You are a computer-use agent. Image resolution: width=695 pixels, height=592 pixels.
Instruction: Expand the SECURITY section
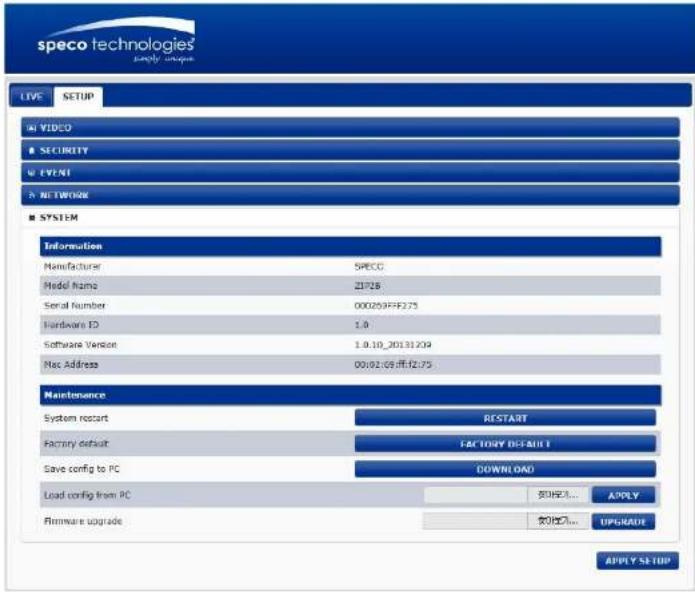(350, 150)
